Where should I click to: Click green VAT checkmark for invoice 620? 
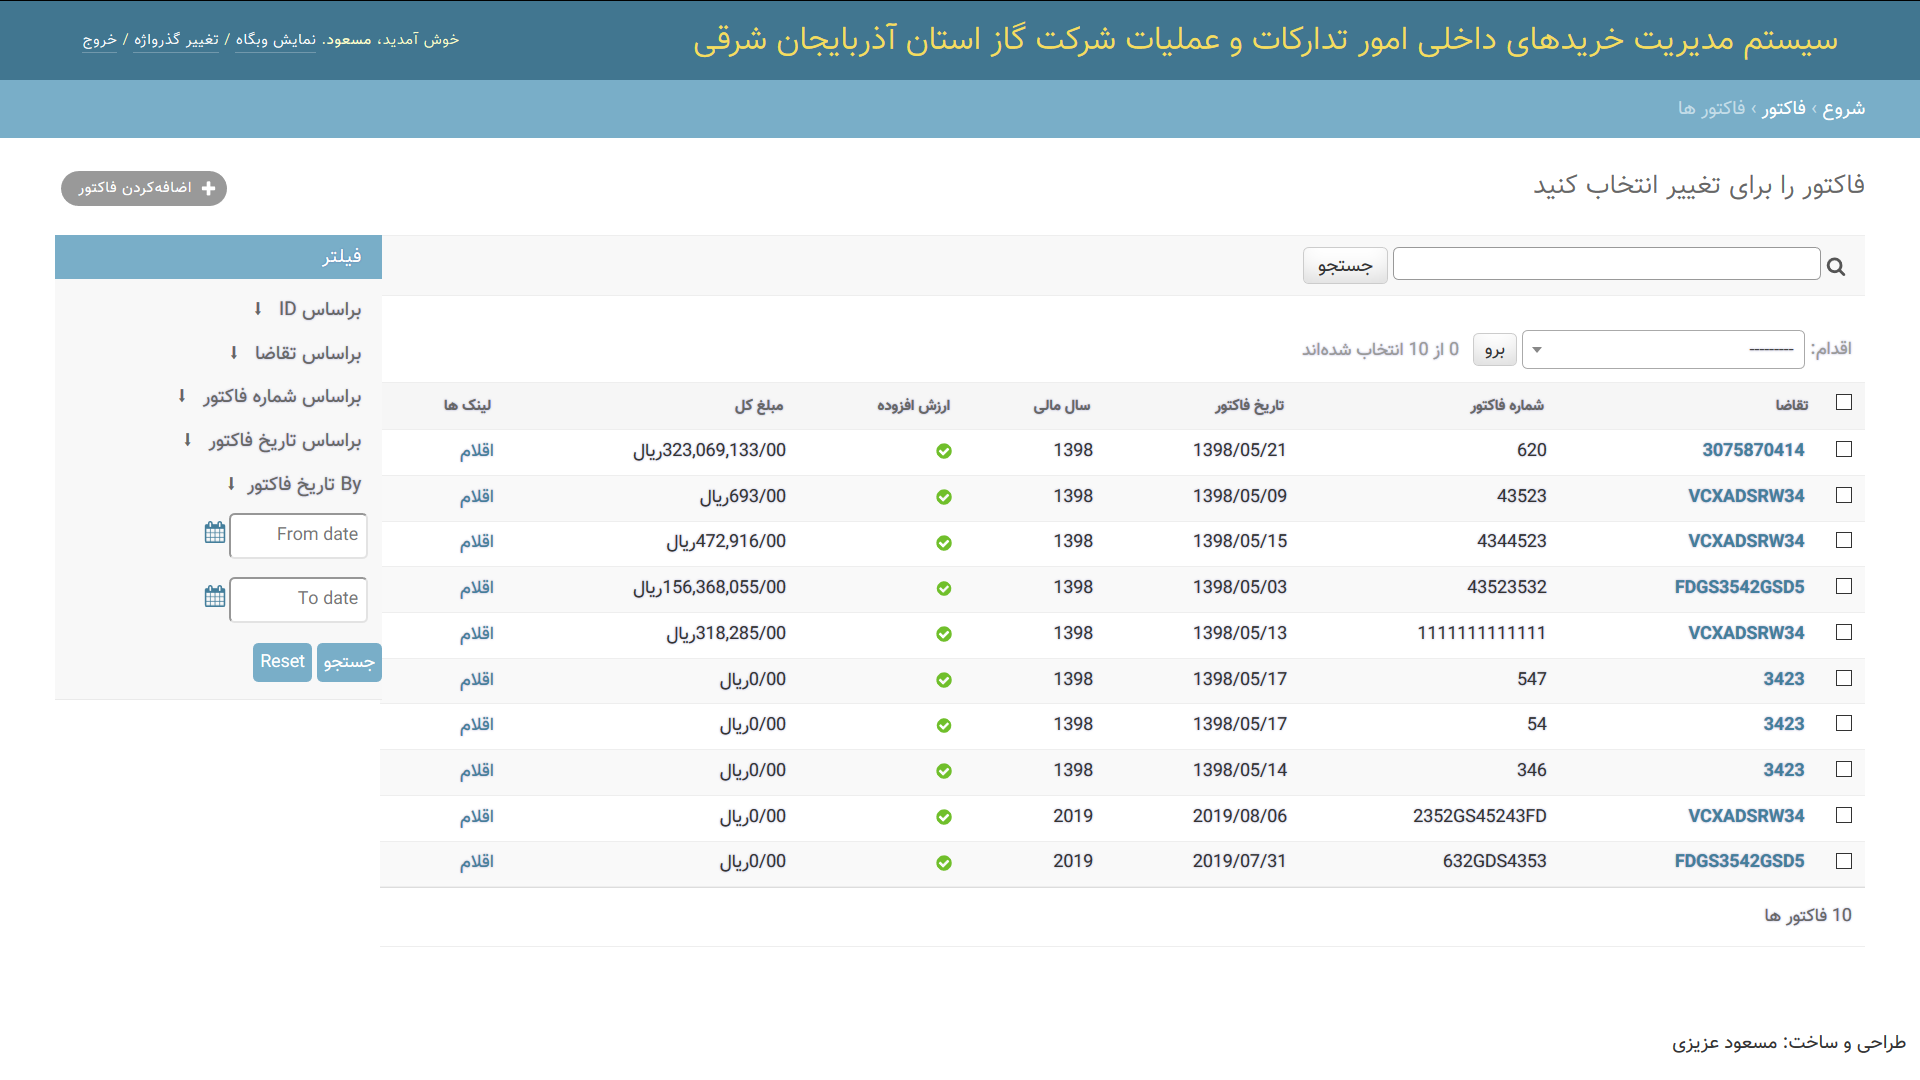pos(943,451)
